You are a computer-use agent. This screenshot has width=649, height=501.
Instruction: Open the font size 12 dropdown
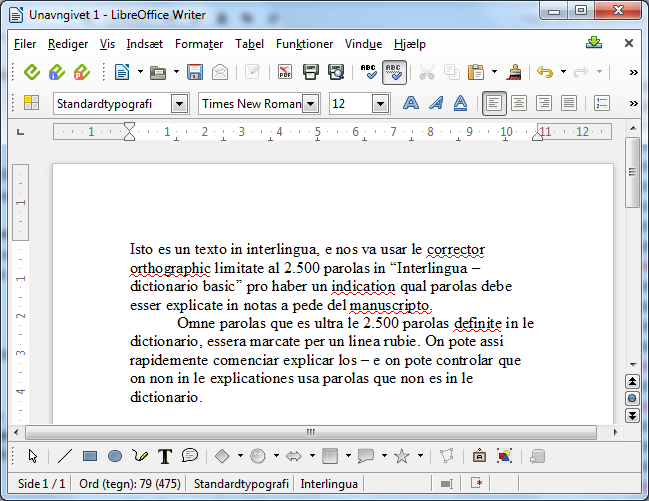pos(380,104)
